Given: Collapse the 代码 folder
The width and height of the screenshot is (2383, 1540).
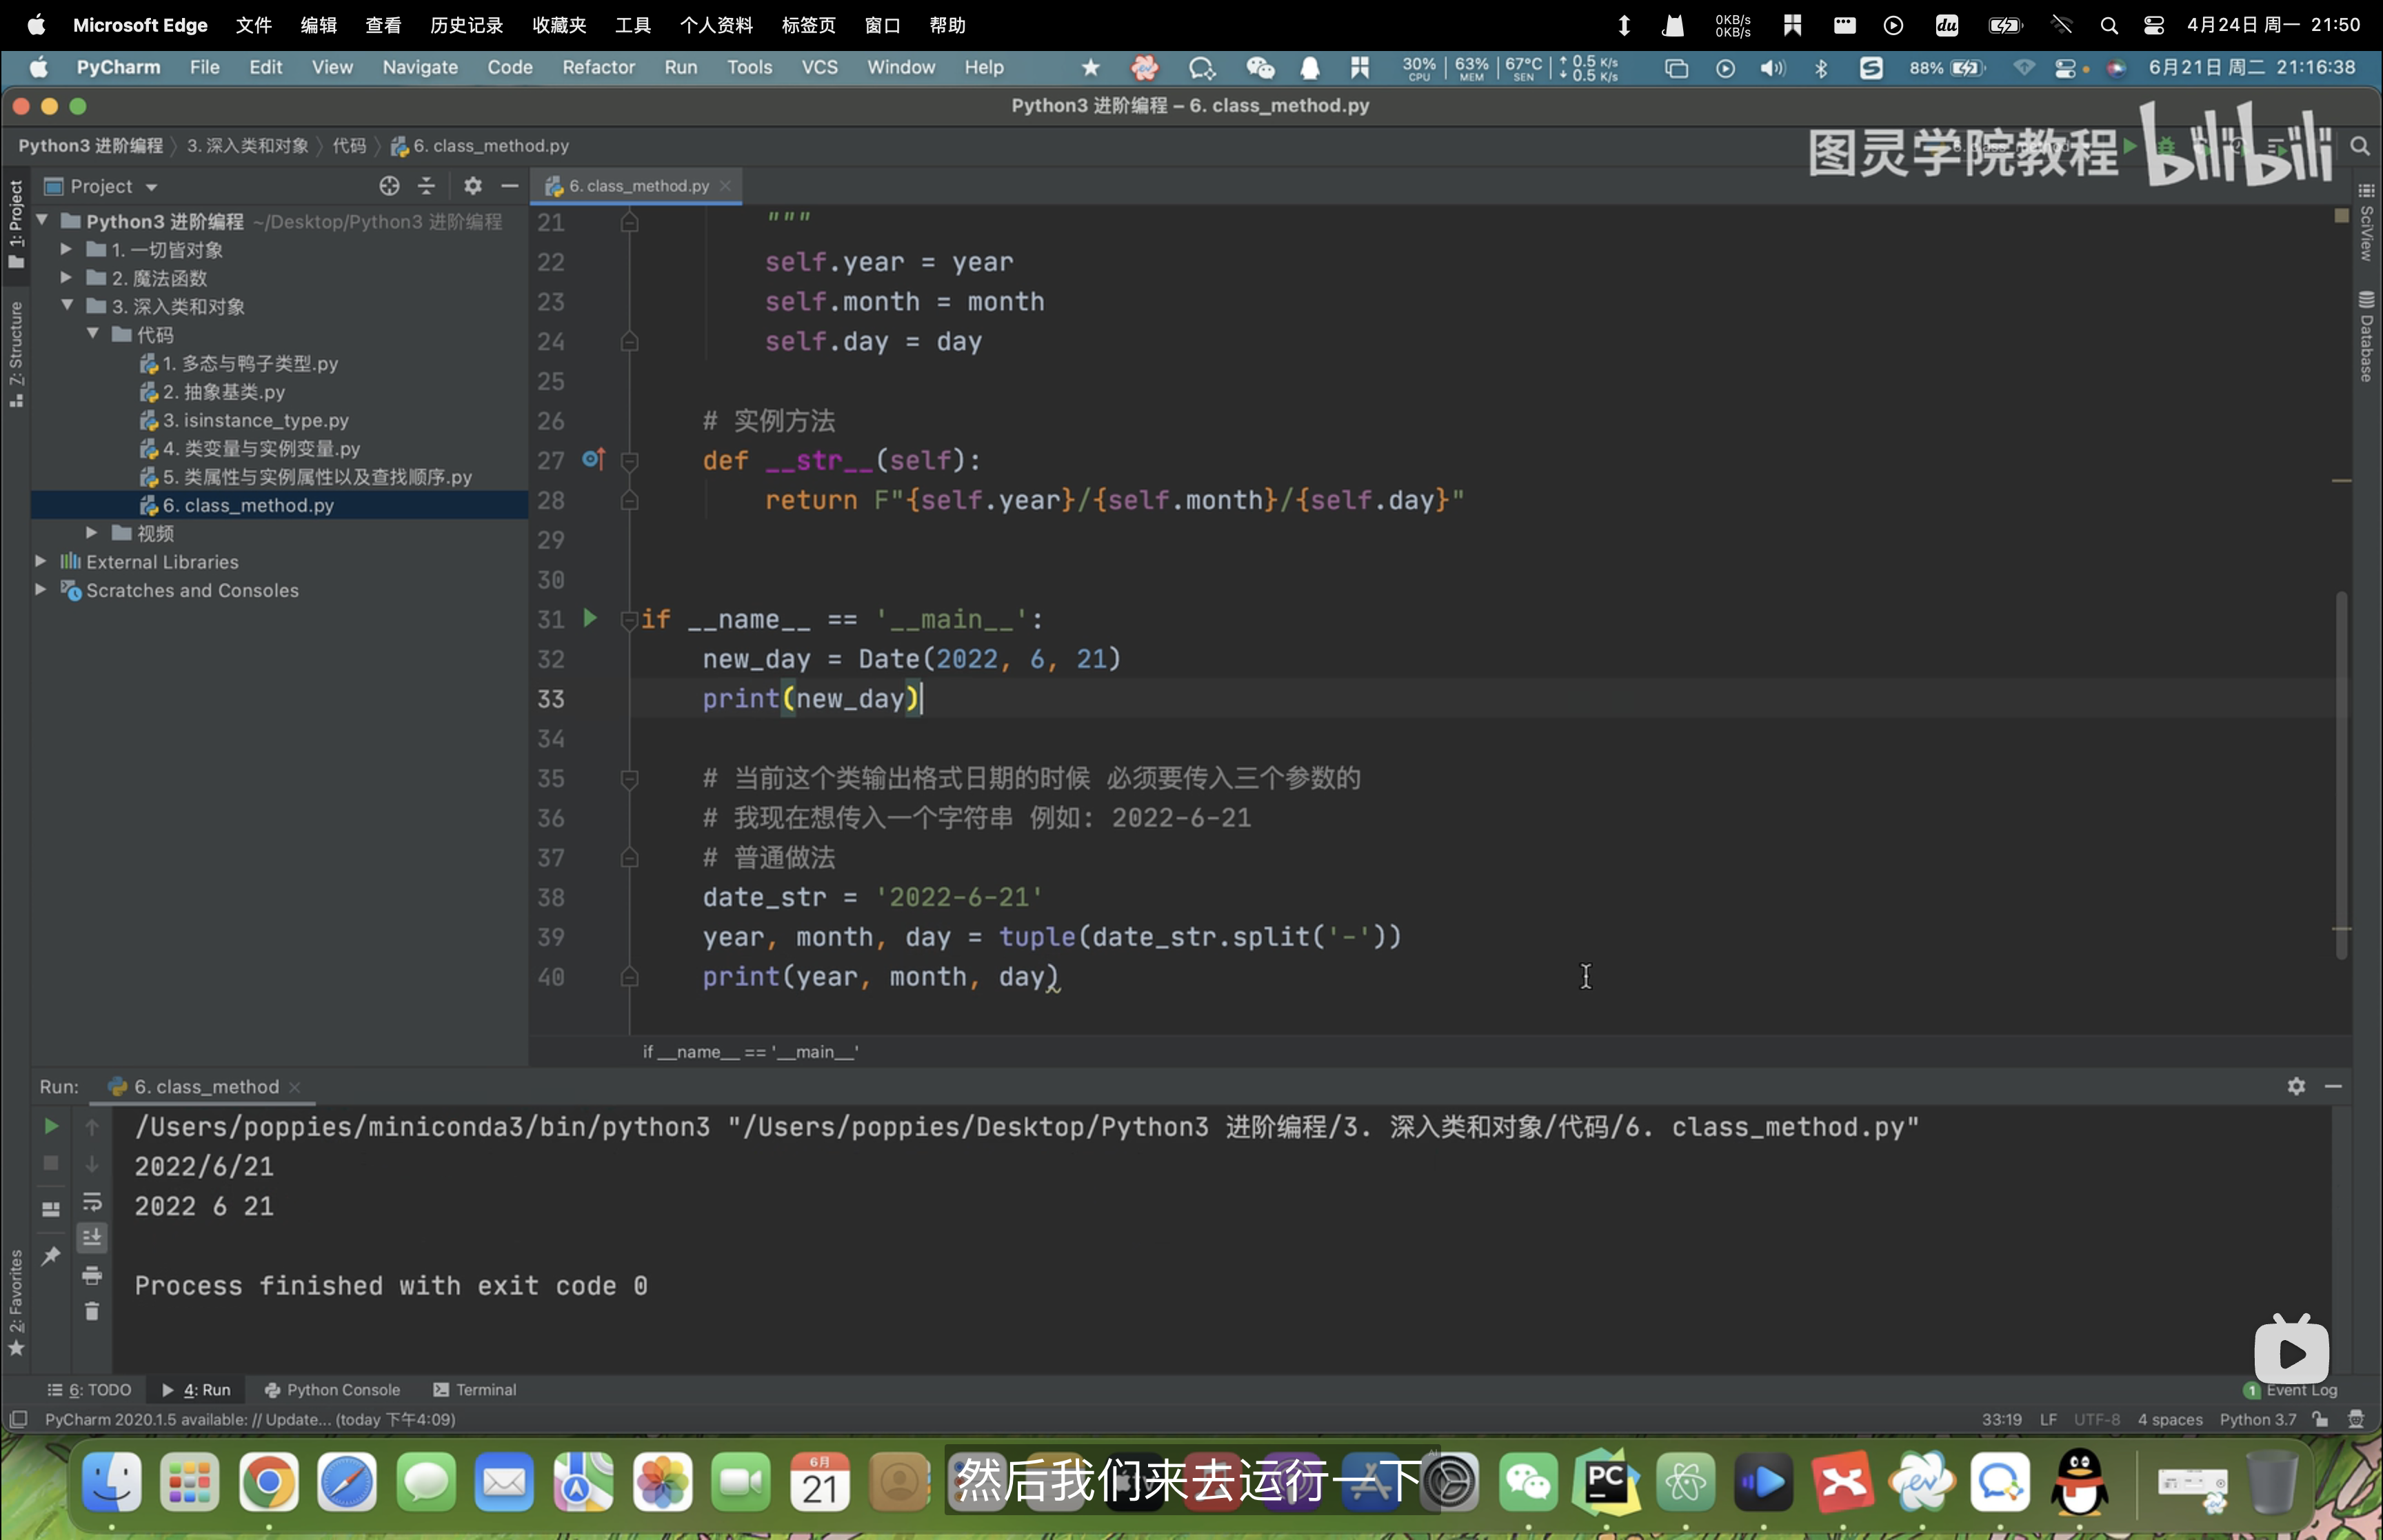Looking at the screenshot, I should click(x=92, y=333).
